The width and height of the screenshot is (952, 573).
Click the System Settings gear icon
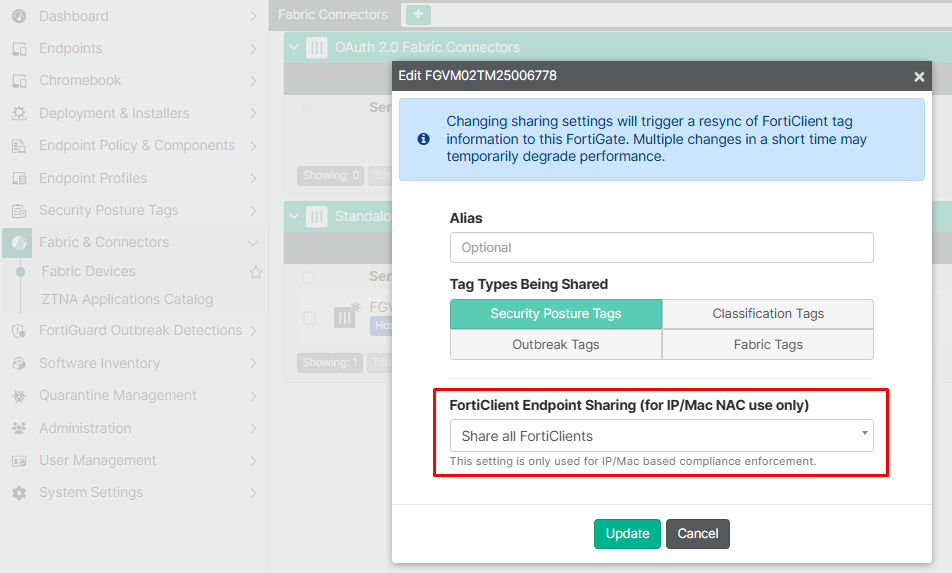(19, 493)
